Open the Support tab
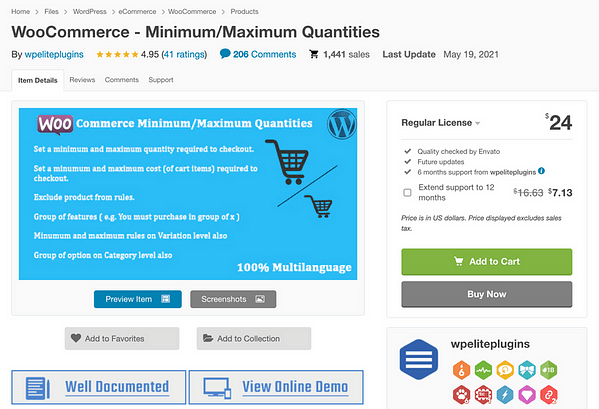 [x=161, y=80]
